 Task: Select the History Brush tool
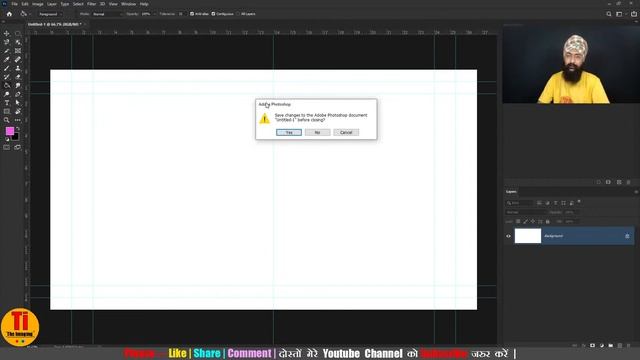(x=7, y=77)
